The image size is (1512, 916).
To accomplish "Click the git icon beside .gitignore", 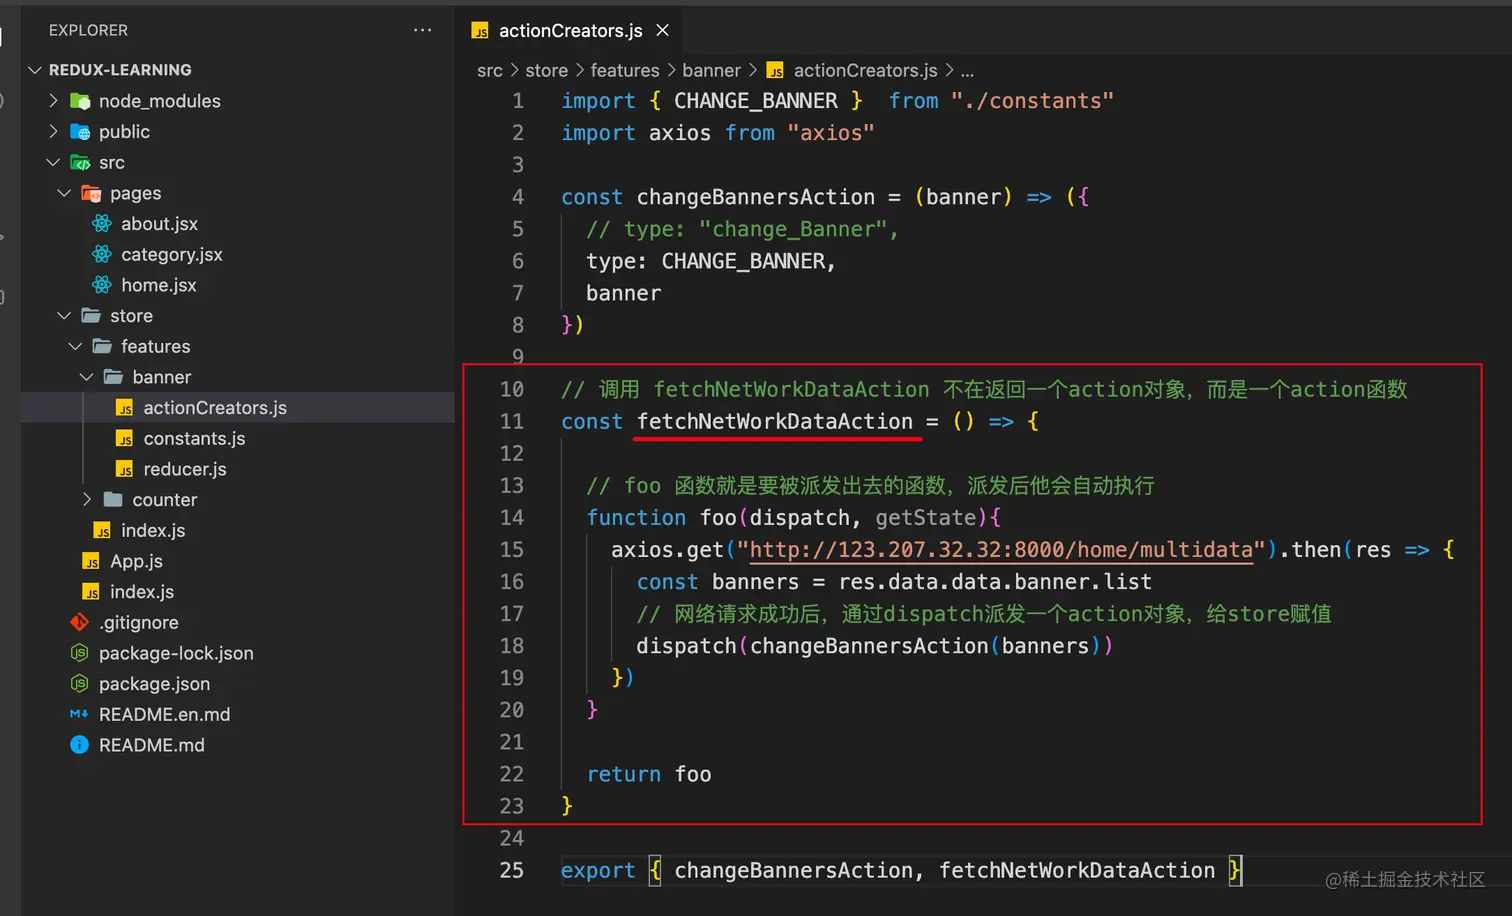I will click(80, 622).
